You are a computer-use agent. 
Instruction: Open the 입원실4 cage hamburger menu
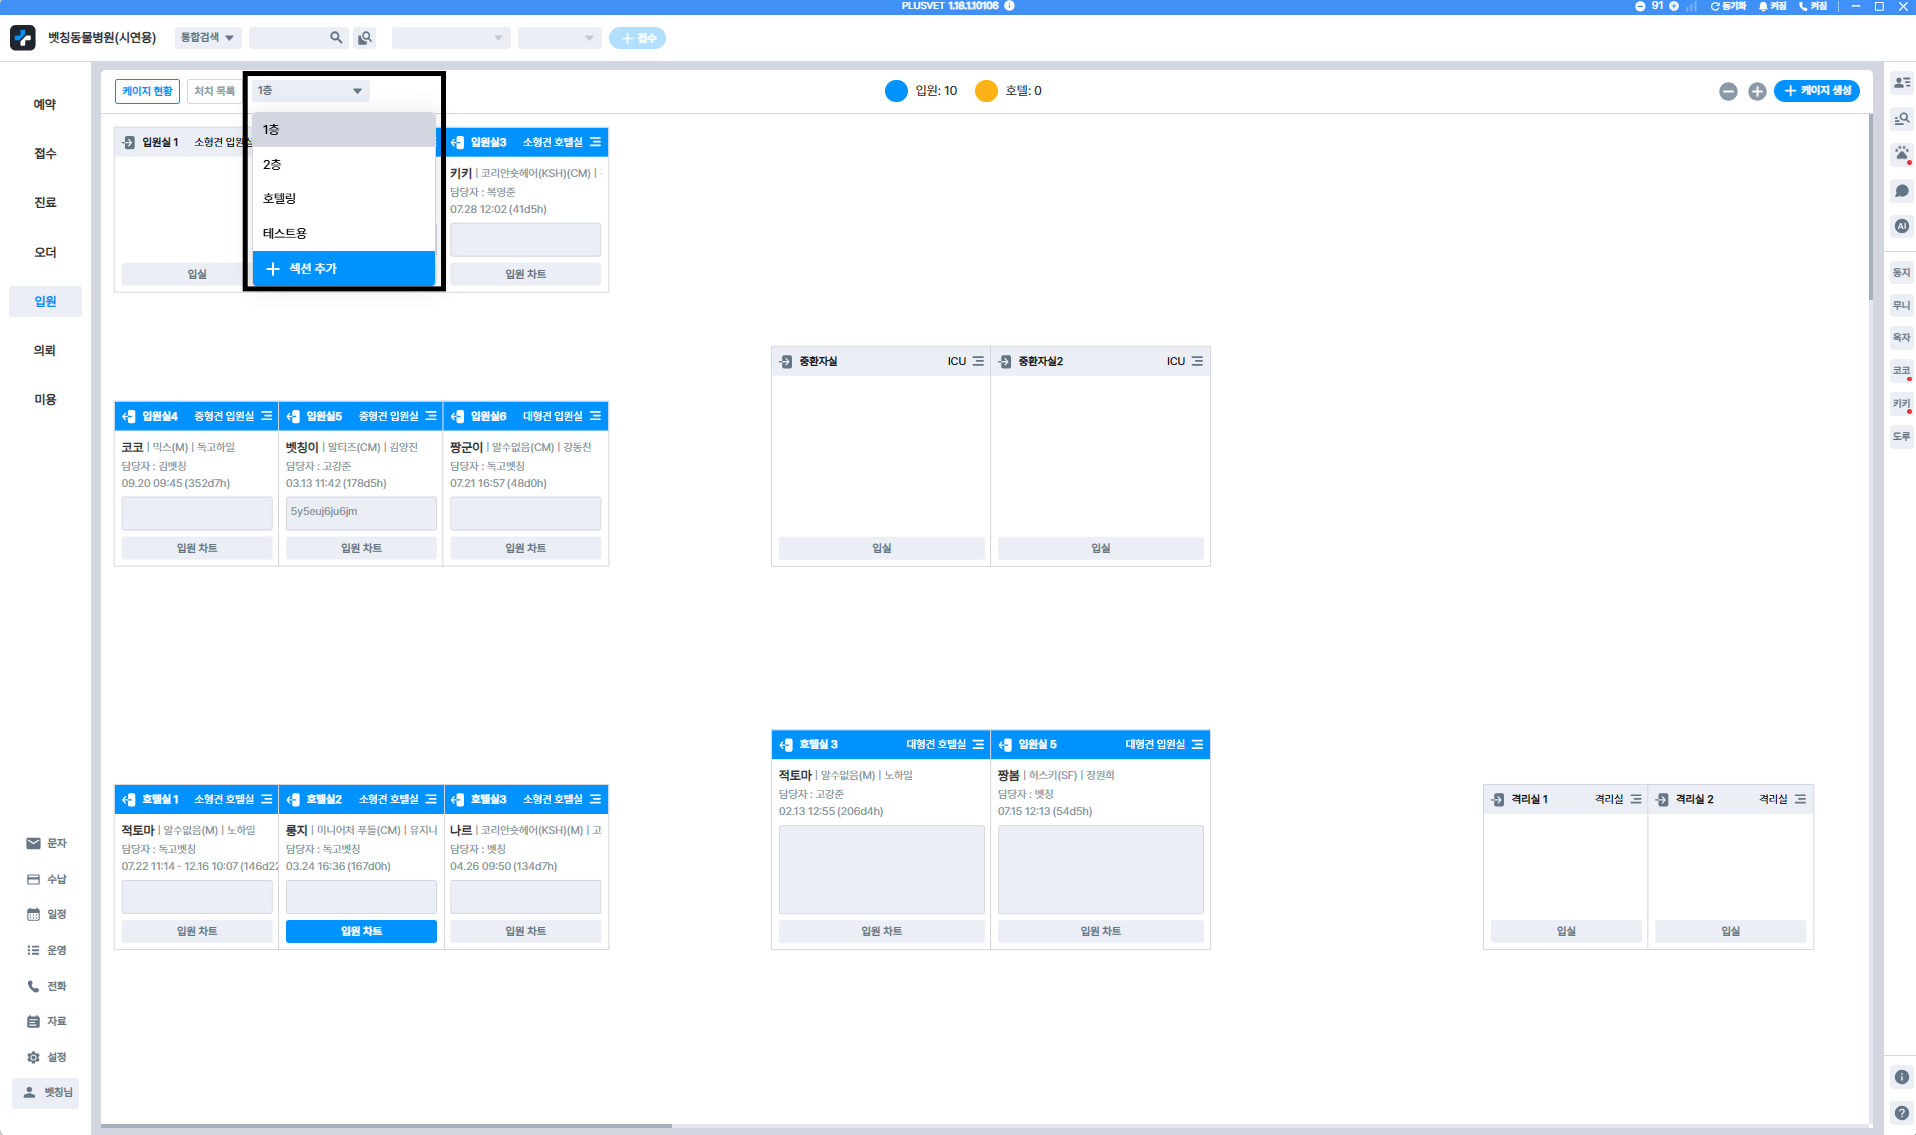tap(267, 416)
